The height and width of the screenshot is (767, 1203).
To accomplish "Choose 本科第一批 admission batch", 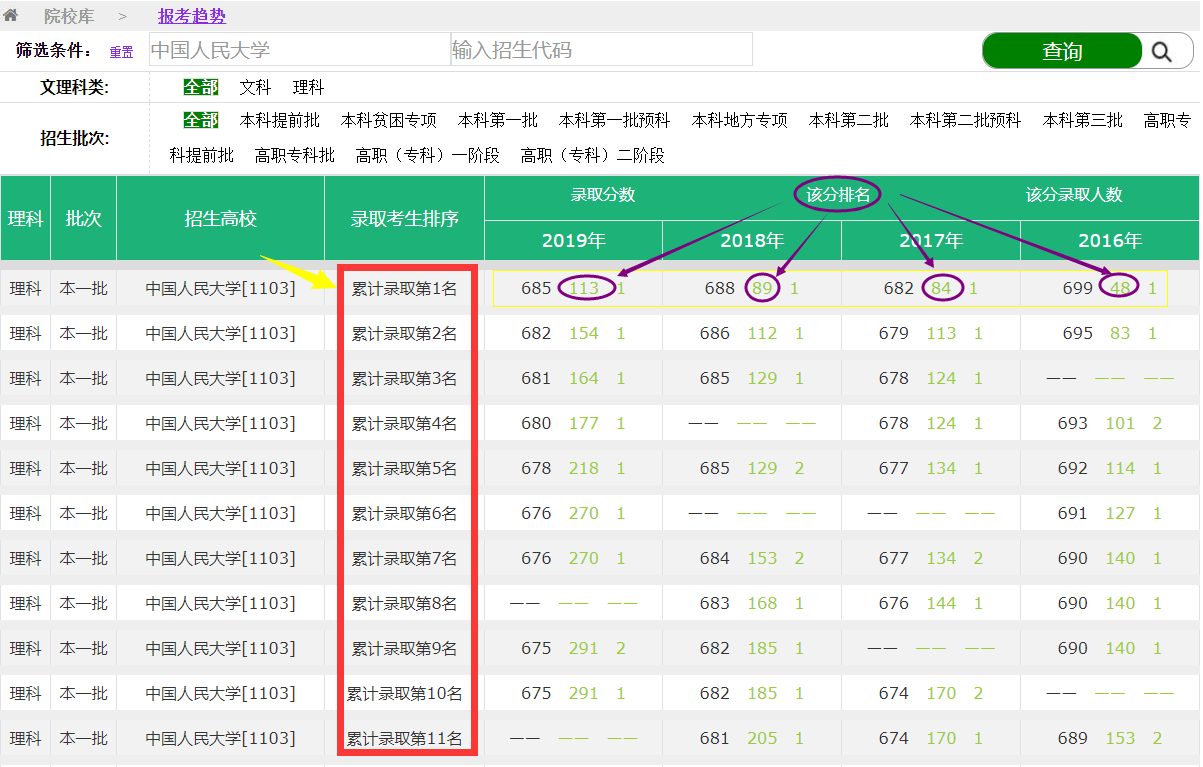I will pyautogui.click(x=498, y=121).
